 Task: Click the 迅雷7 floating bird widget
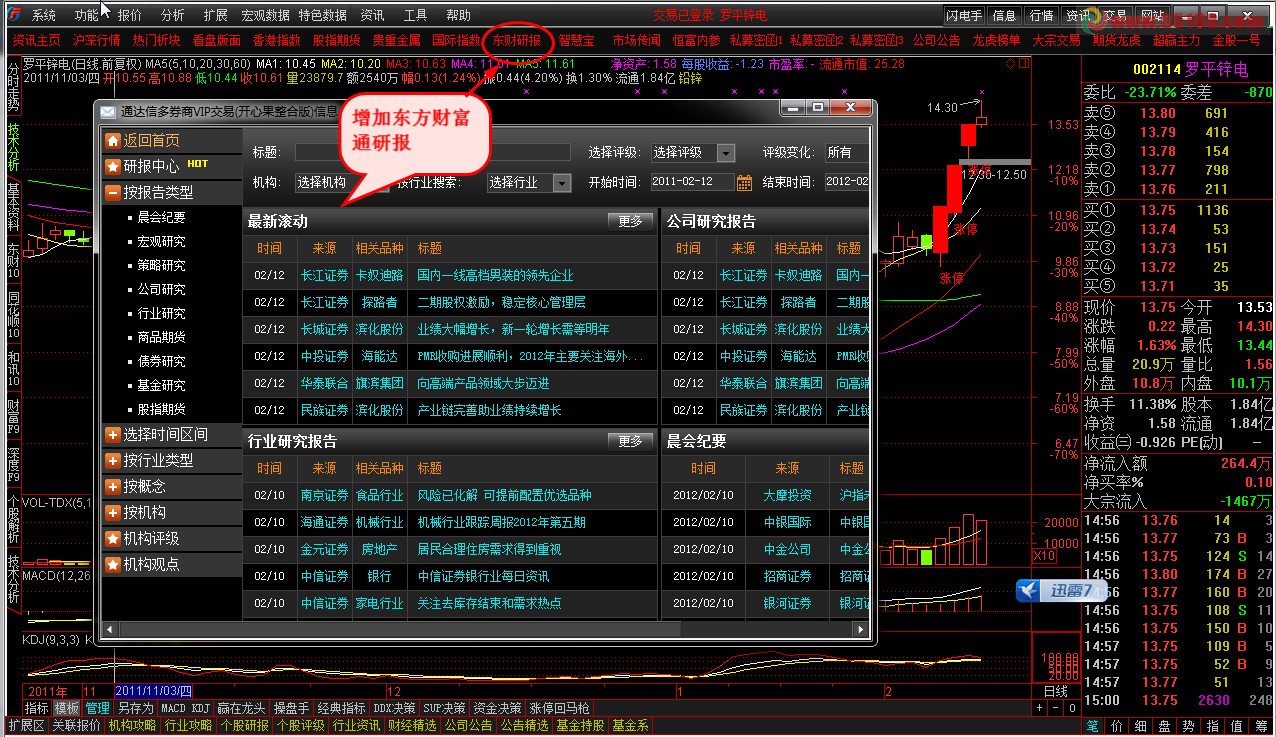point(1061,590)
